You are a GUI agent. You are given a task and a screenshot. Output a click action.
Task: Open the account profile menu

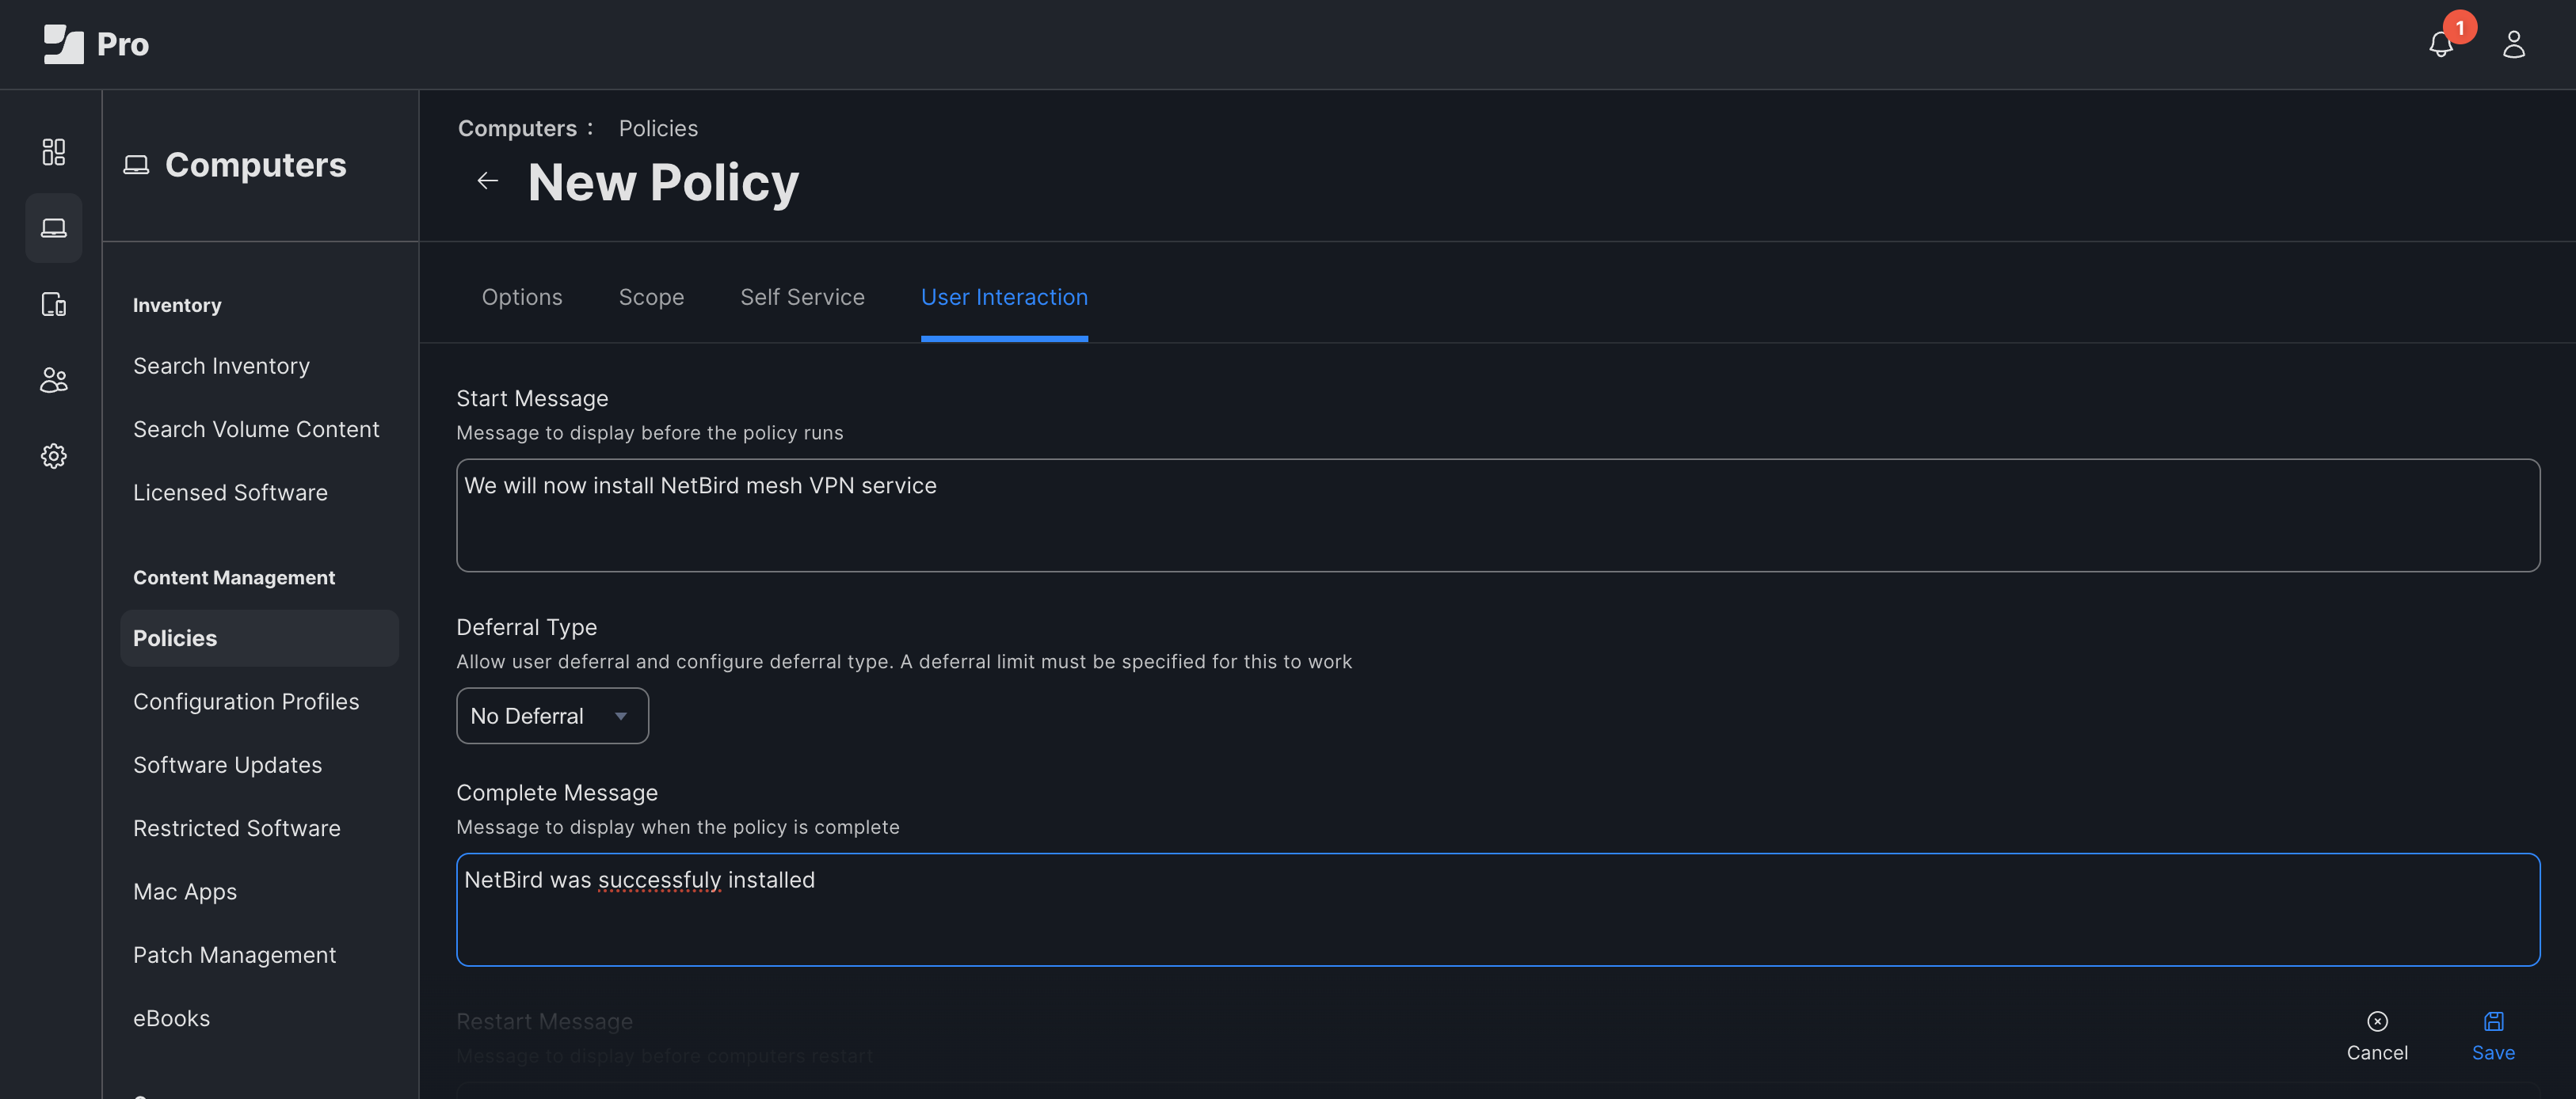coord(2514,44)
